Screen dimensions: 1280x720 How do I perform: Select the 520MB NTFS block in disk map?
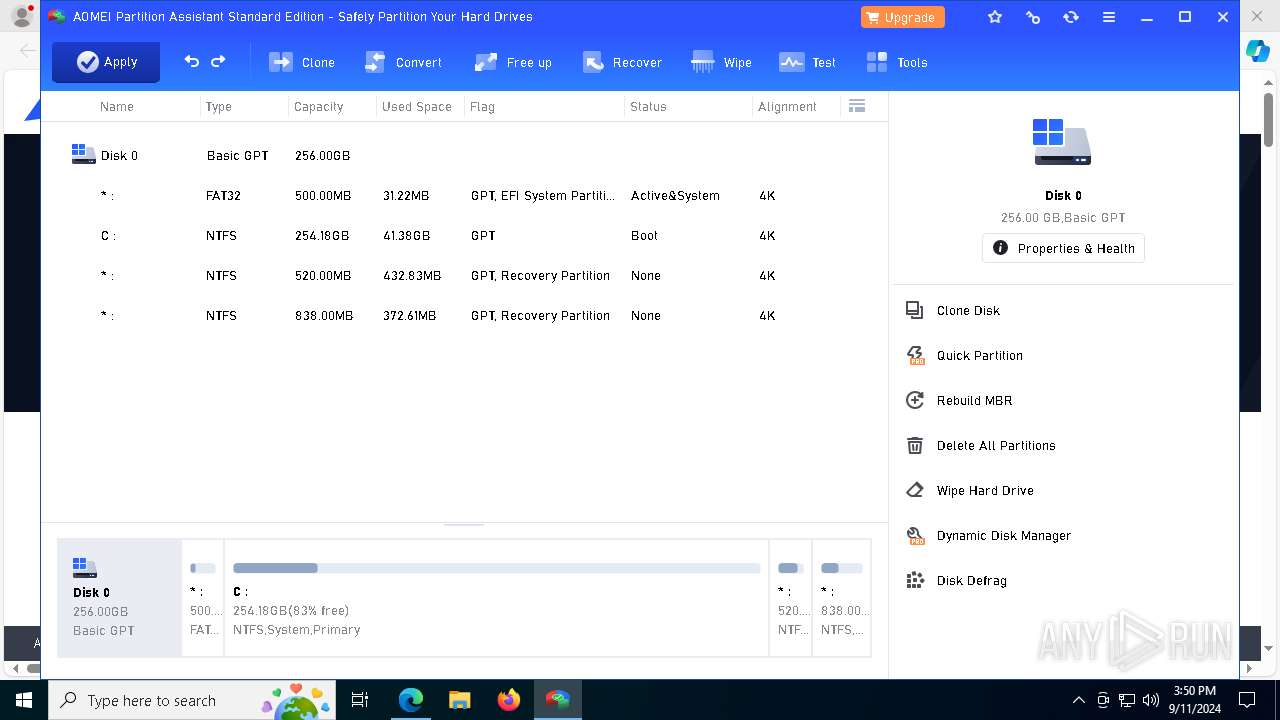(x=791, y=598)
